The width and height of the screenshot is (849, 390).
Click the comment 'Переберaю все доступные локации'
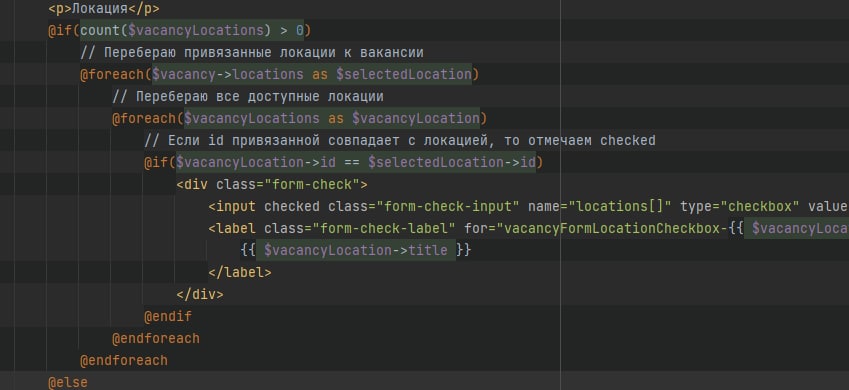click(x=248, y=97)
